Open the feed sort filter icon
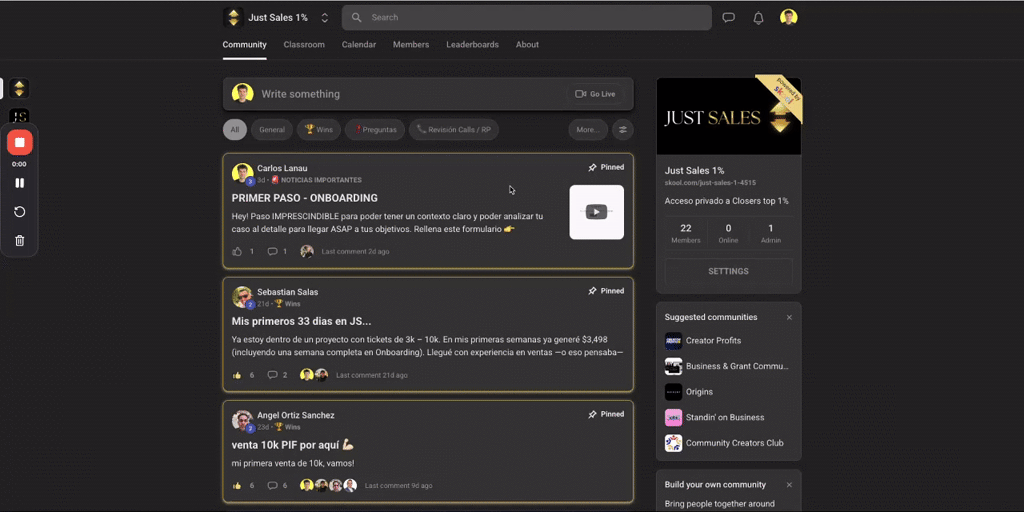 point(622,129)
